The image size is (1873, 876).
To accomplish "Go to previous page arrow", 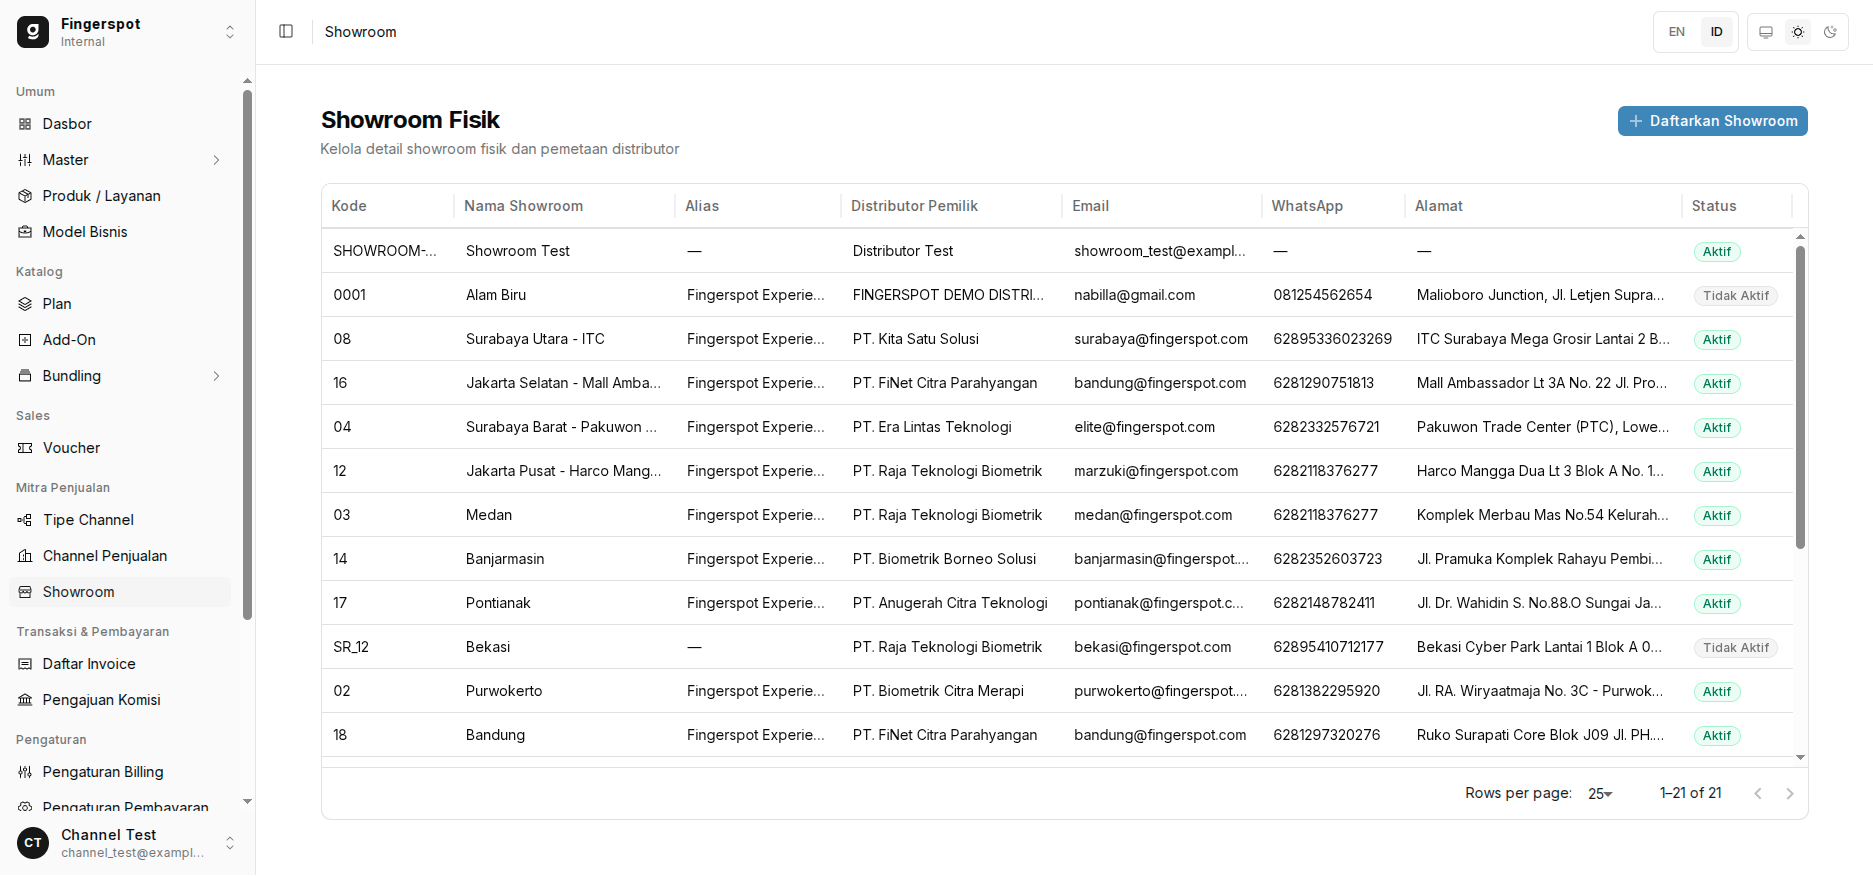I will click(1758, 793).
